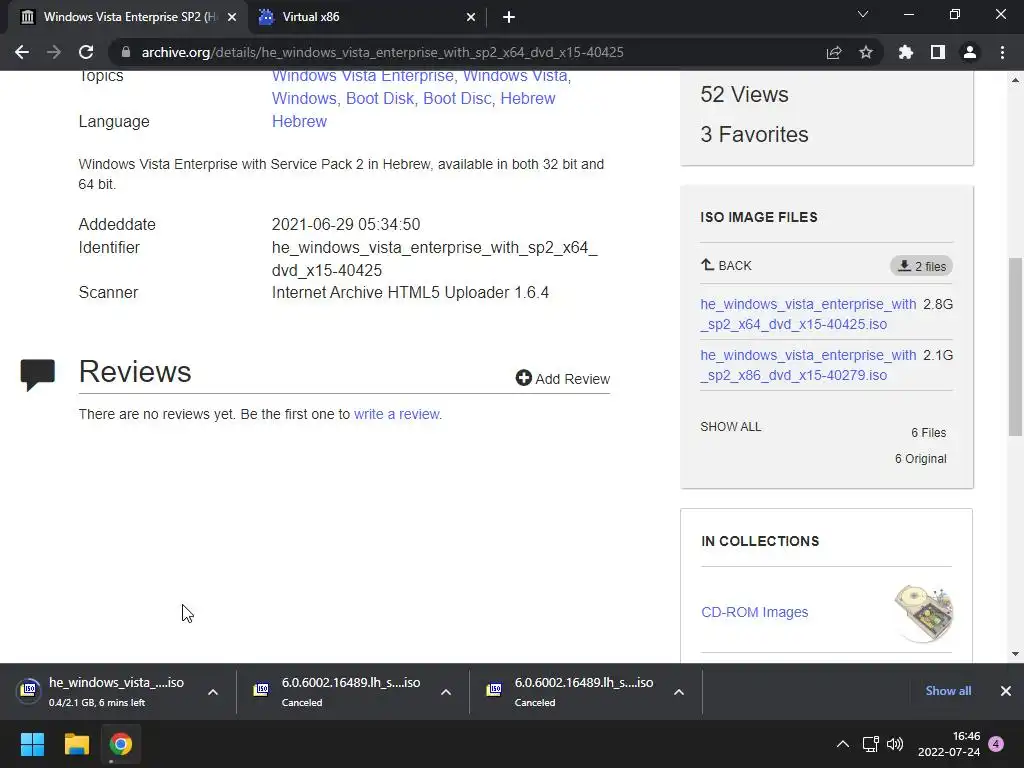Close the Windows Vista Enterprise SP2 tab
This screenshot has height=768, width=1024.
[232, 17]
